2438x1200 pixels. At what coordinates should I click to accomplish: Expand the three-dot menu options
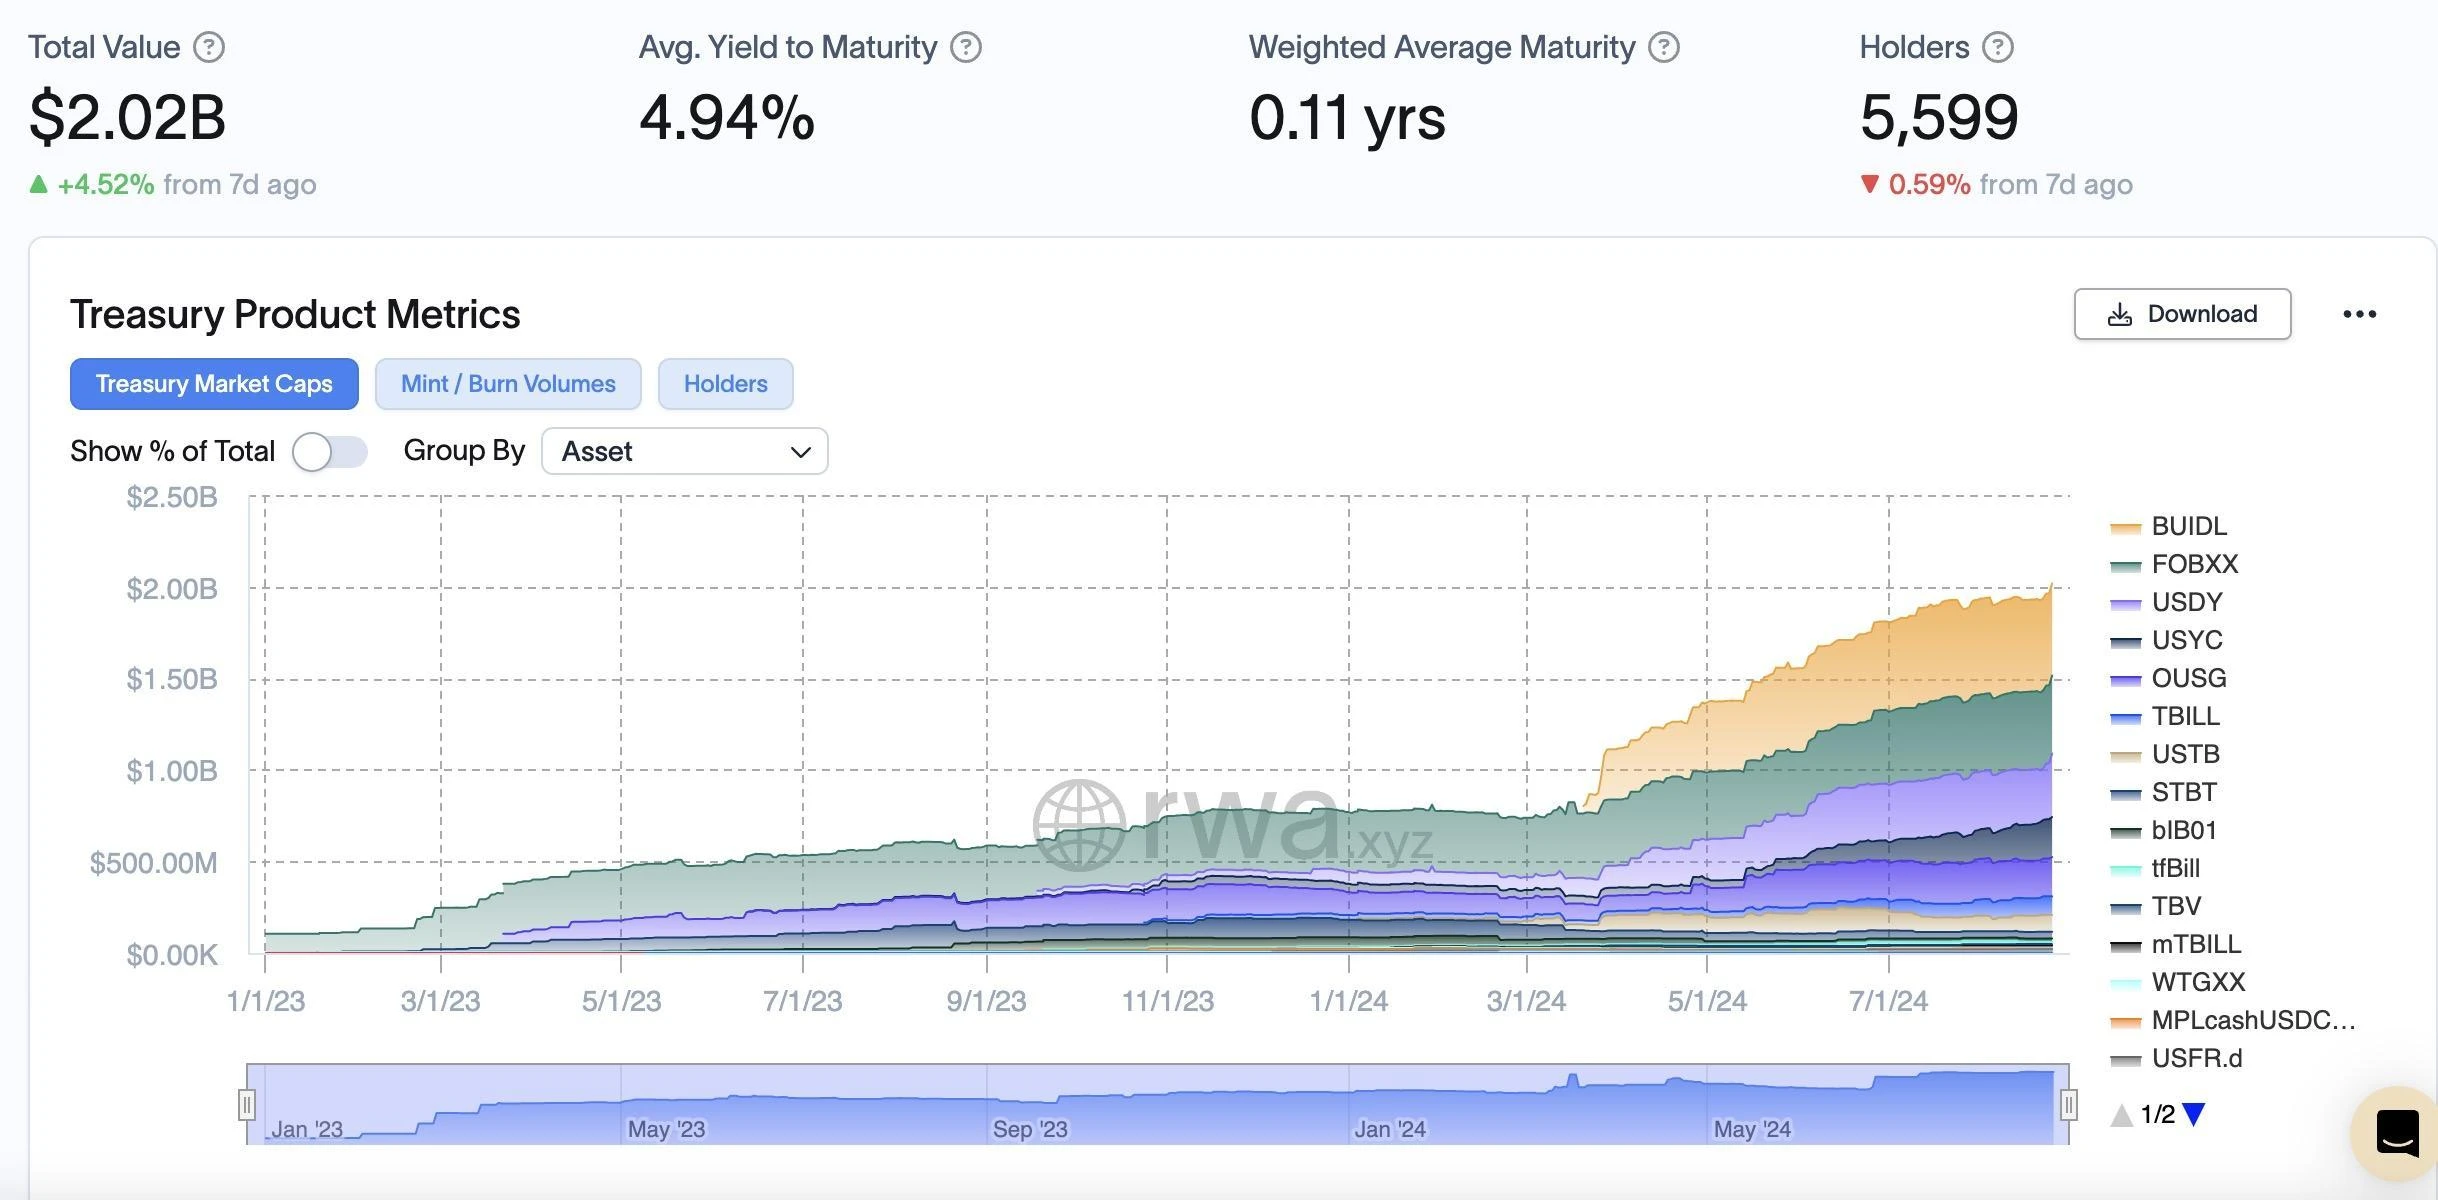[2359, 312]
